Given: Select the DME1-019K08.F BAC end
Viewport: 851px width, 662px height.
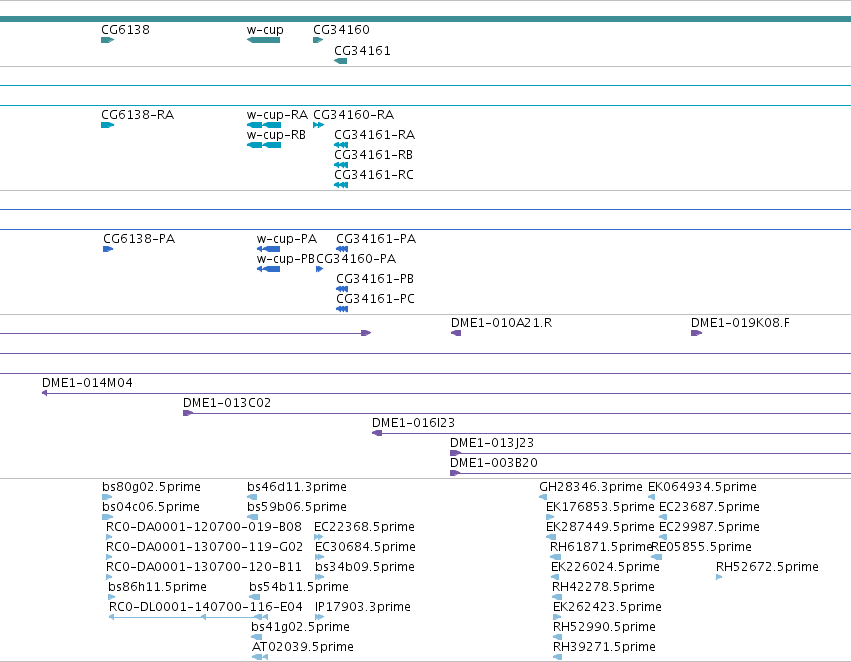Looking at the screenshot, I should pyautogui.click(x=740, y=323).
